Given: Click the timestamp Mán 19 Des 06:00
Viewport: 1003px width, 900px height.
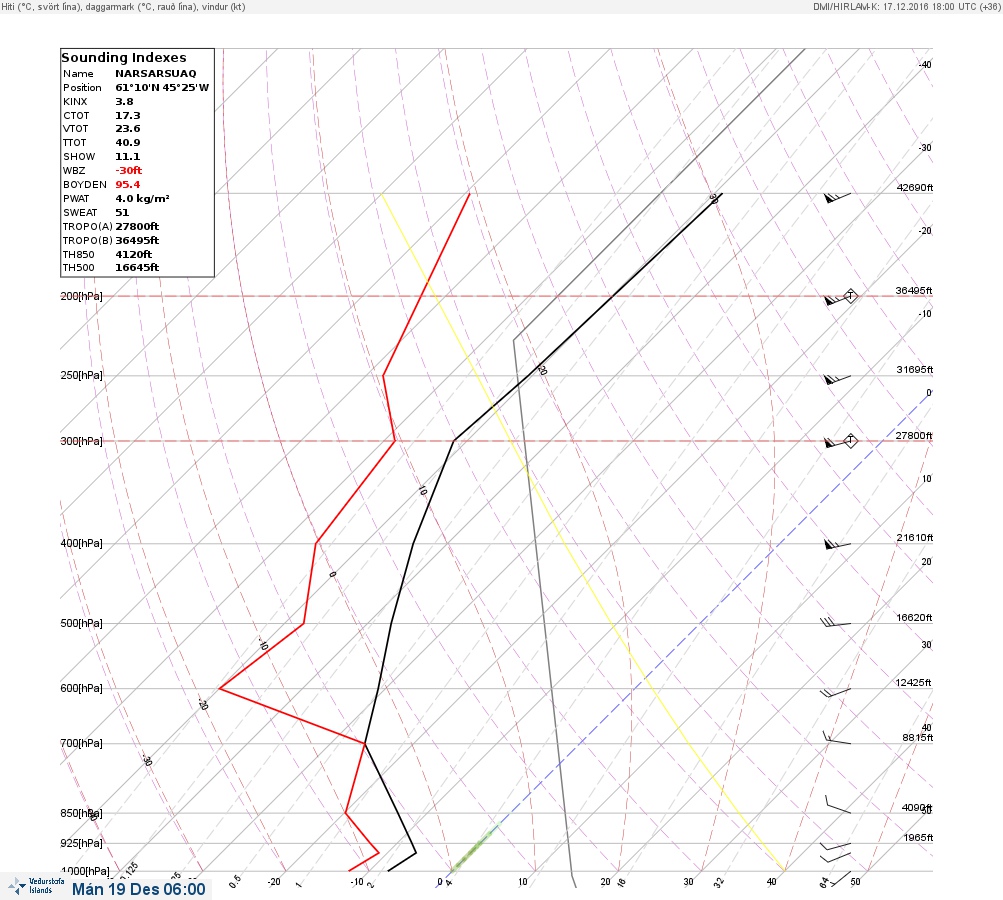Looking at the screenshot, I should [139, 889].
